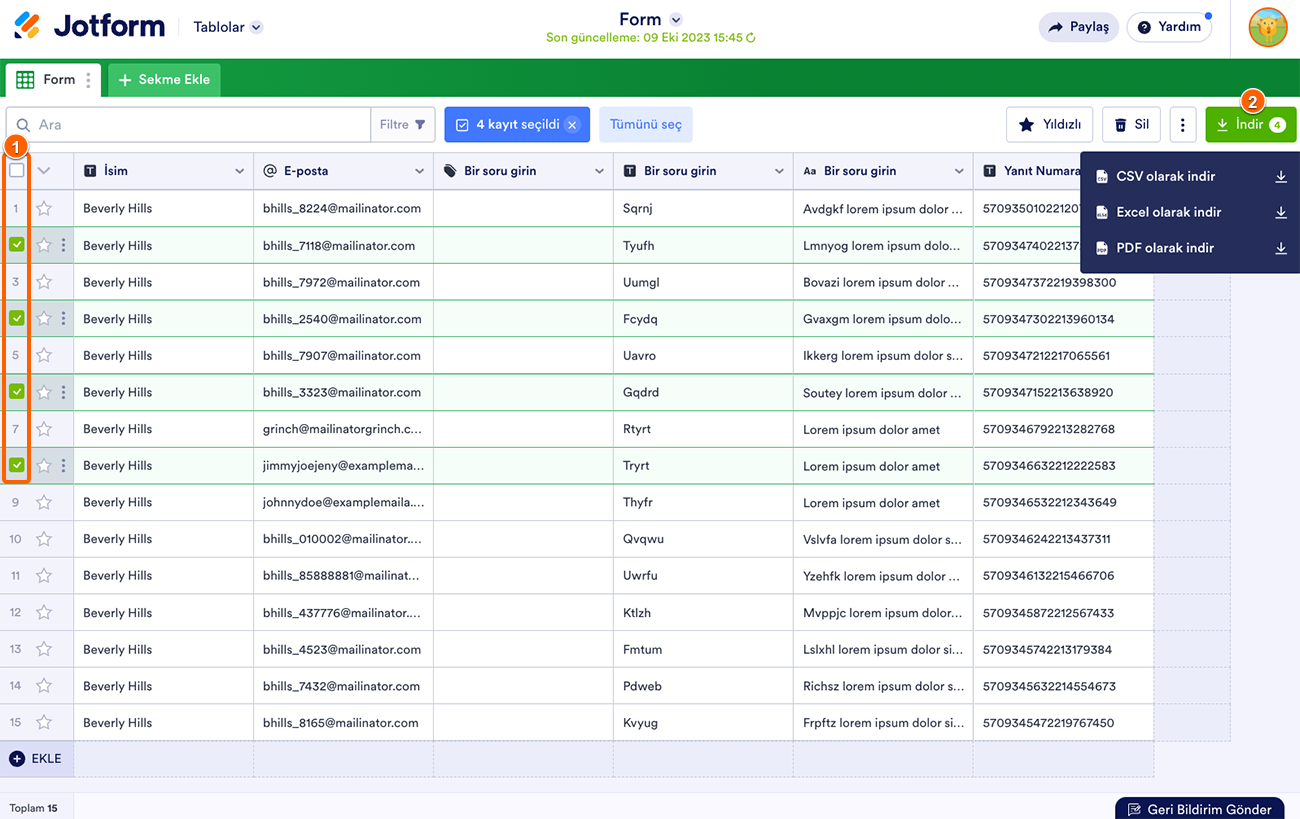Screen dimensions: 1300x819
Task: Open row options dots for bhills_7118 entry
Action: [x=63, y=245]
